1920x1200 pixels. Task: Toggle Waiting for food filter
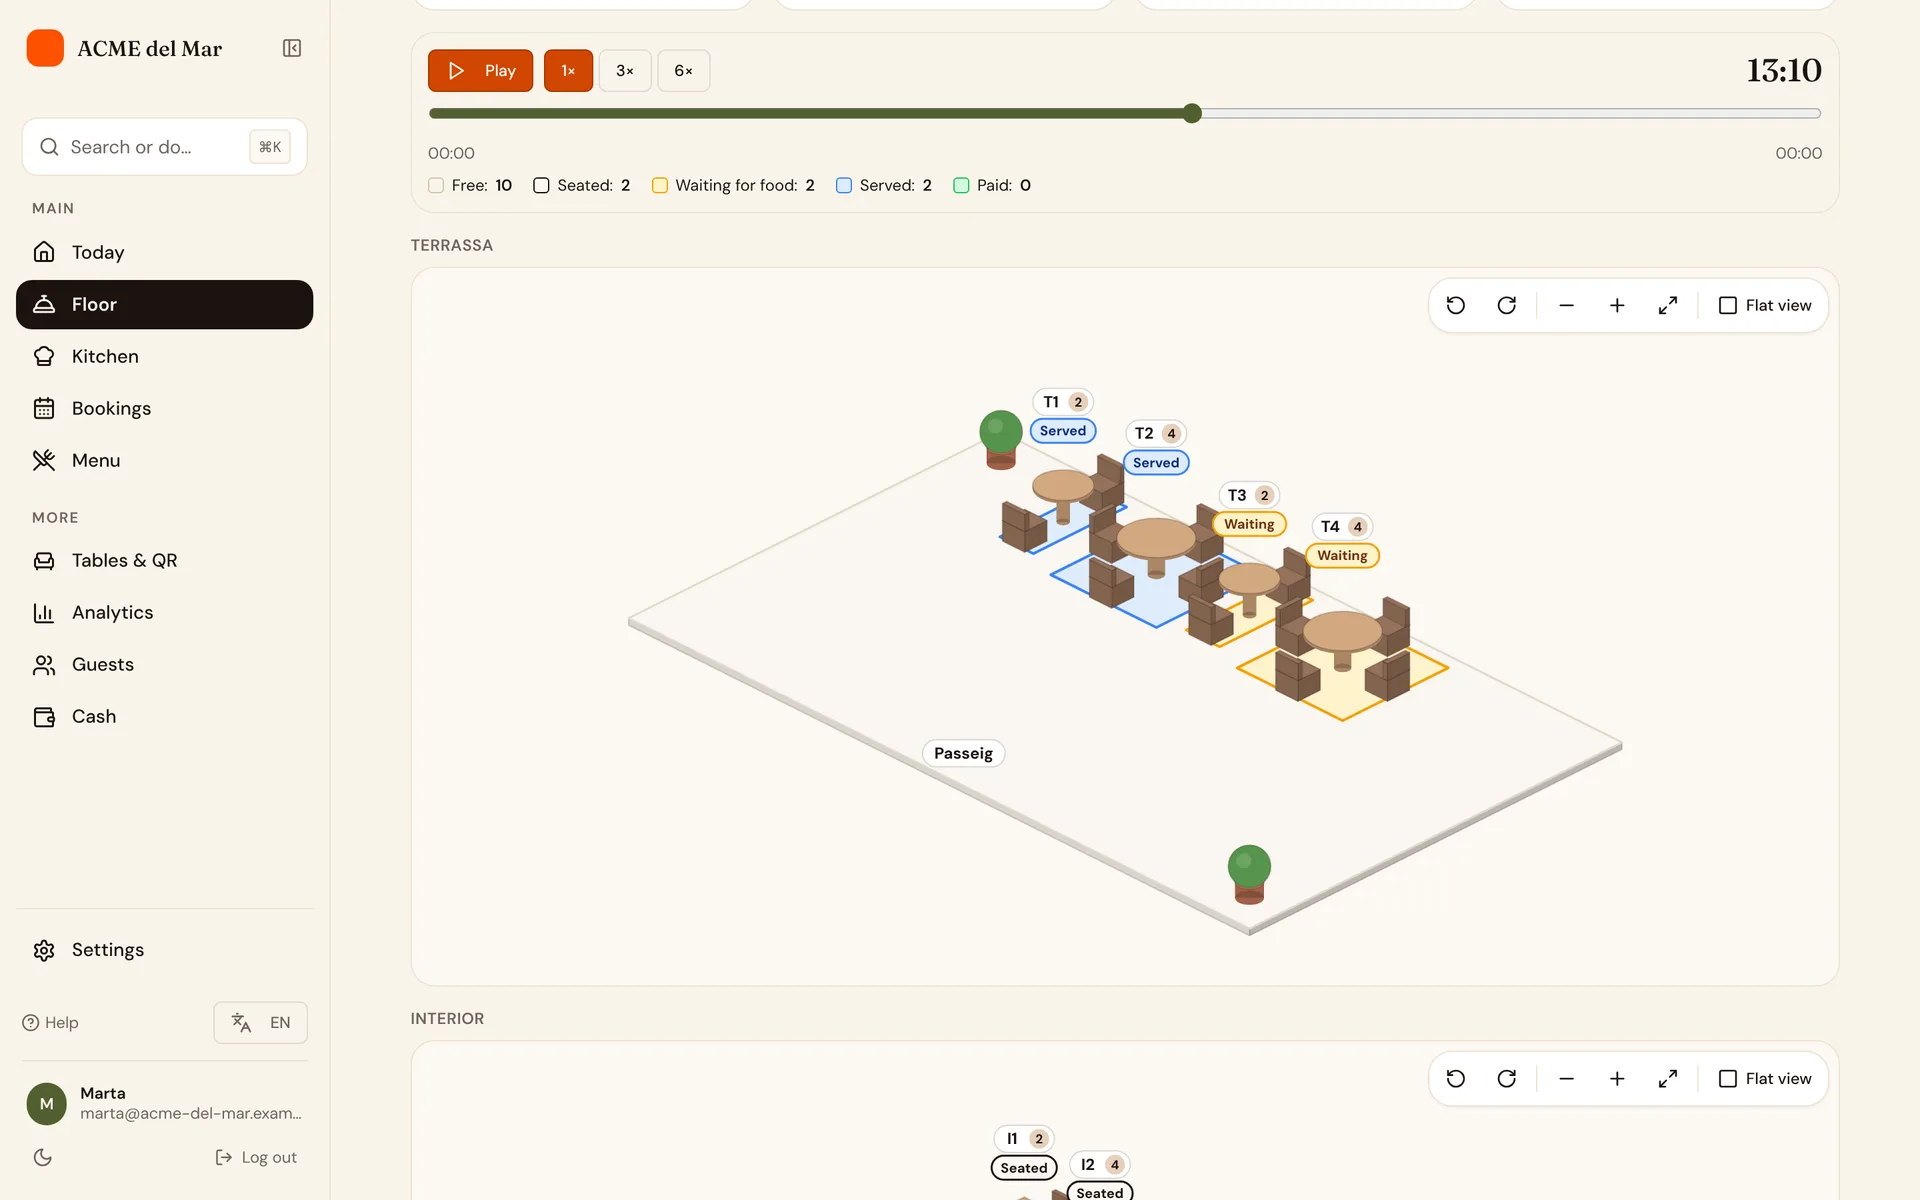tap(733, 185)
